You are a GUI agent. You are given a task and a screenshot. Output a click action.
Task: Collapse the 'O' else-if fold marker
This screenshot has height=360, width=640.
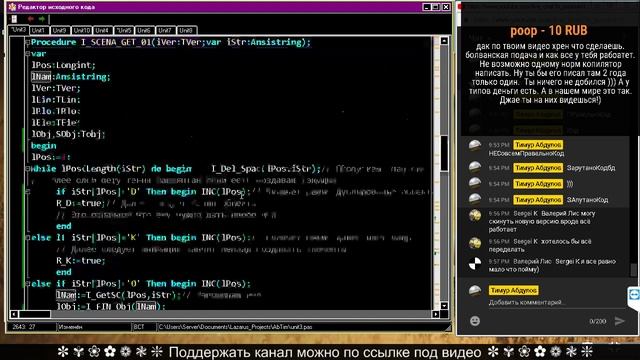28,284
